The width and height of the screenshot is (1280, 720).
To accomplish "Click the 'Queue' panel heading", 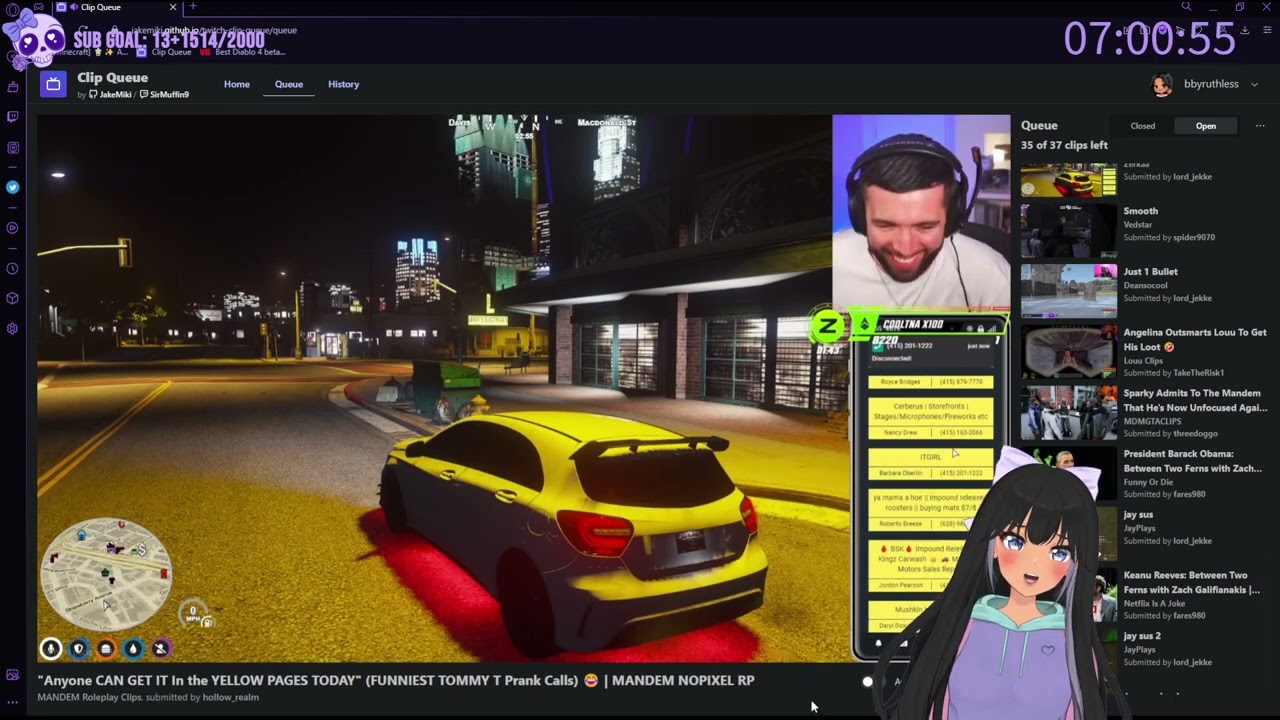I will click(1039, 126).
